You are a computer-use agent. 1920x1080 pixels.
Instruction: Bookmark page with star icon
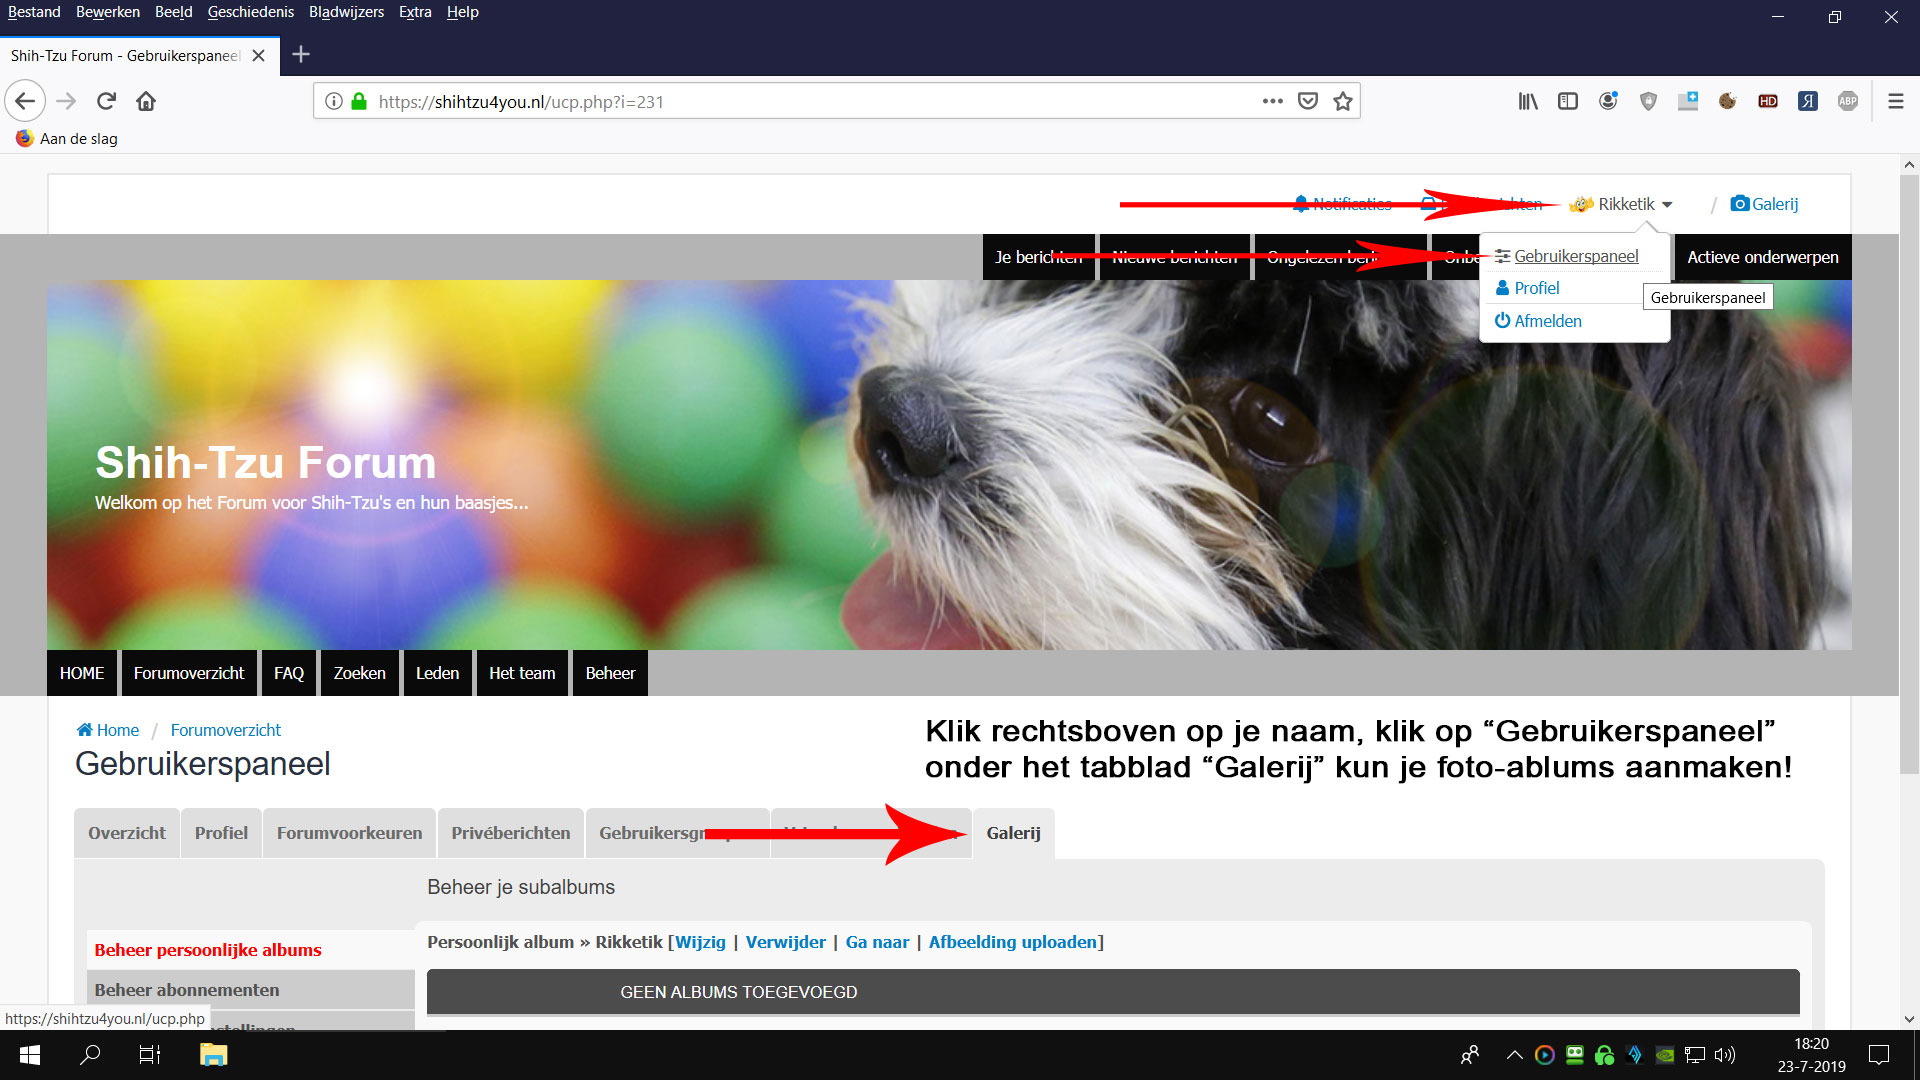(1343, 101)
